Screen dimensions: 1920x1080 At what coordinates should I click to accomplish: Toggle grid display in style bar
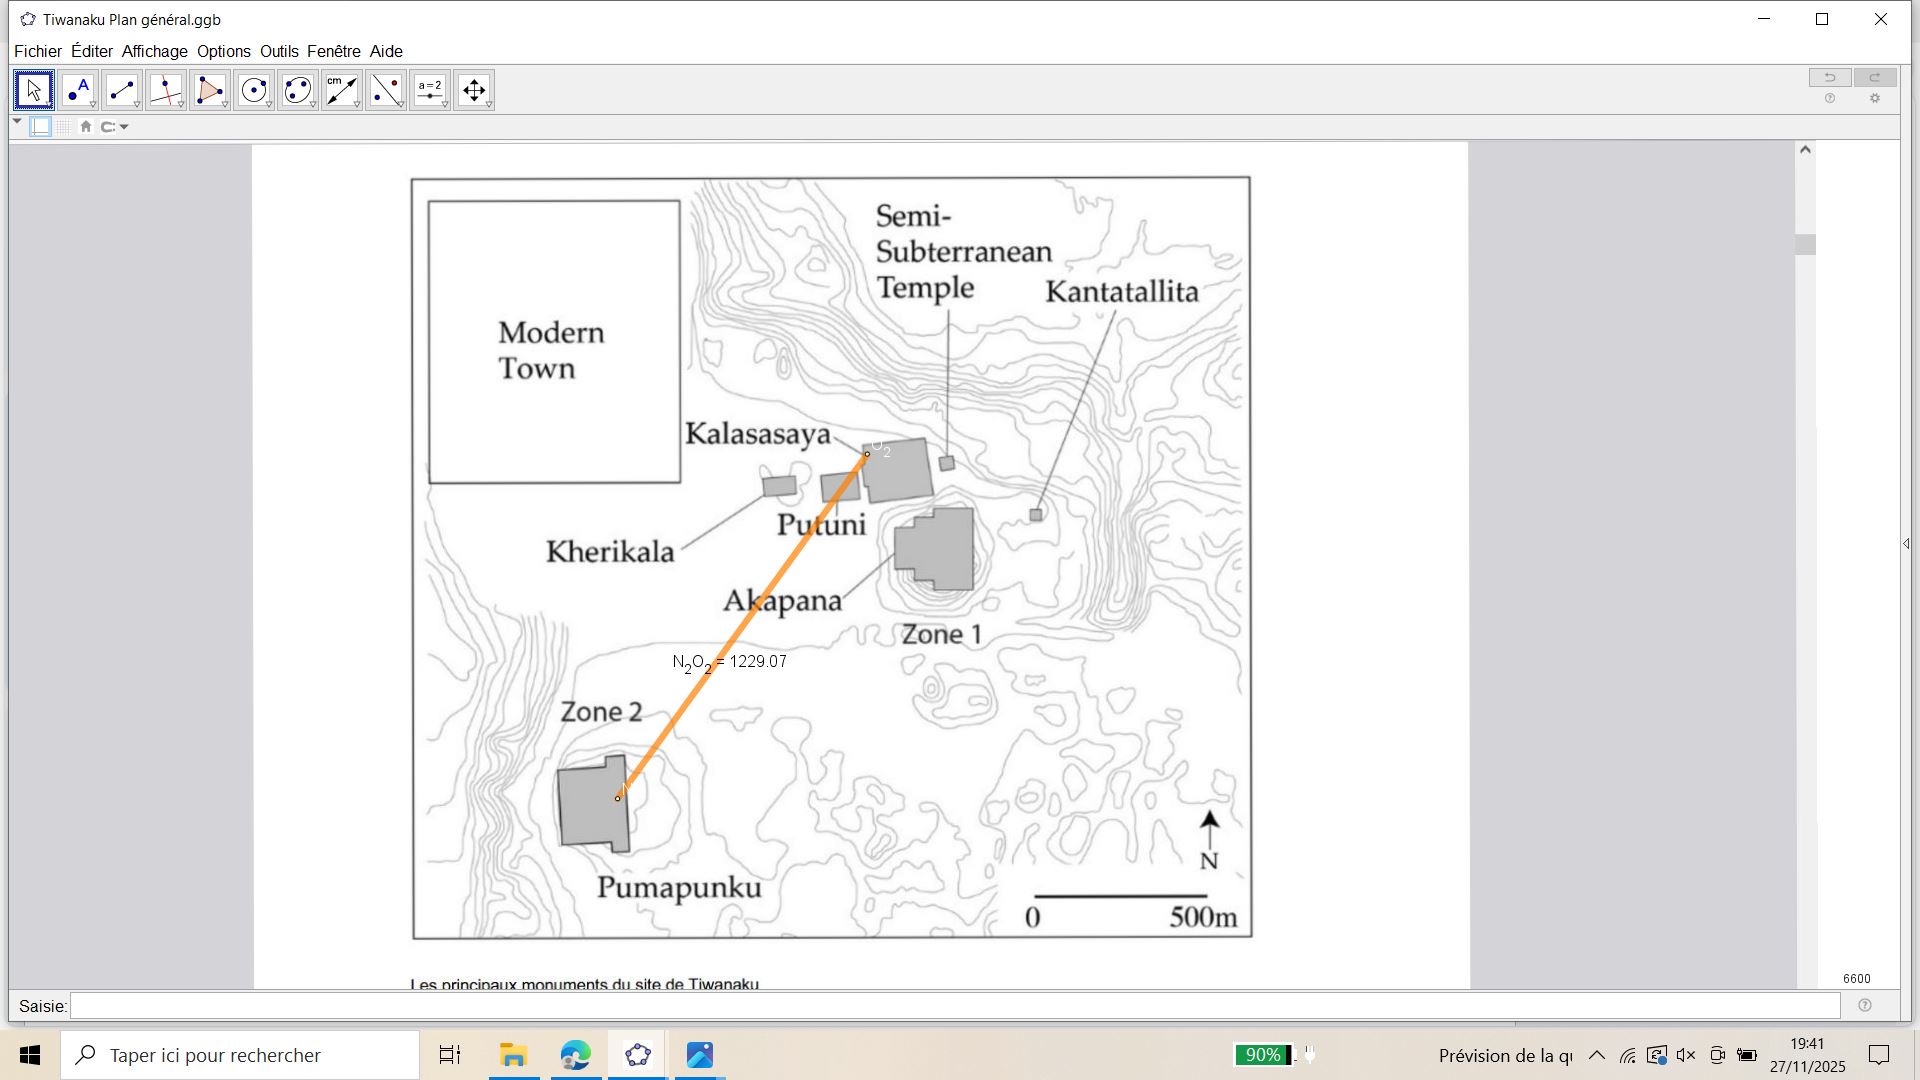(x=64, y=127)
